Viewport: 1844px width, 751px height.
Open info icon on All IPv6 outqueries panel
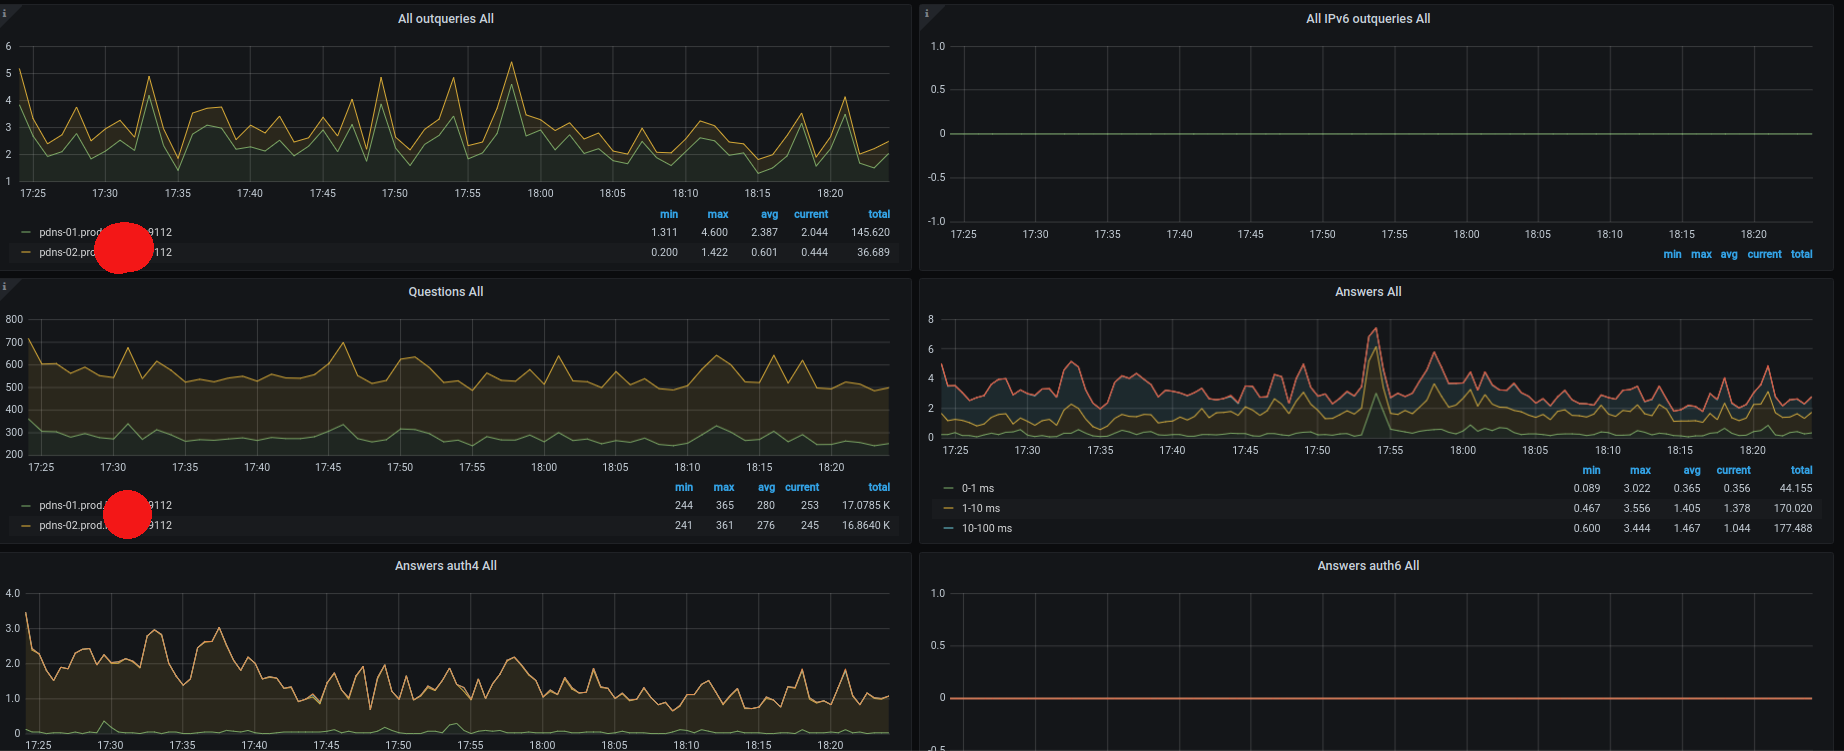tap(927, 13)
